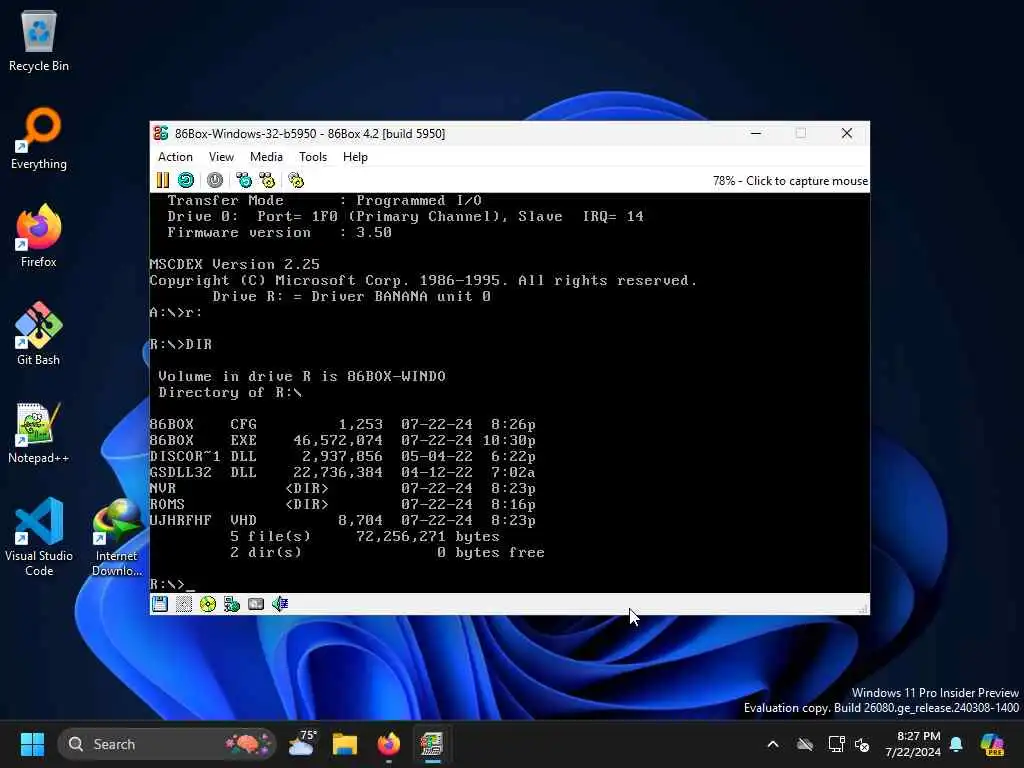Close the 86Box window
1024x768 pixels.
coord(847,133)
